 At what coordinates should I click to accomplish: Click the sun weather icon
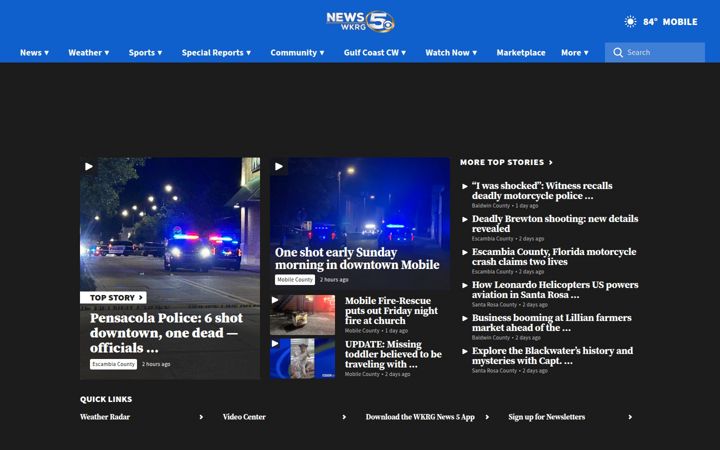click(x=630, y=22)
